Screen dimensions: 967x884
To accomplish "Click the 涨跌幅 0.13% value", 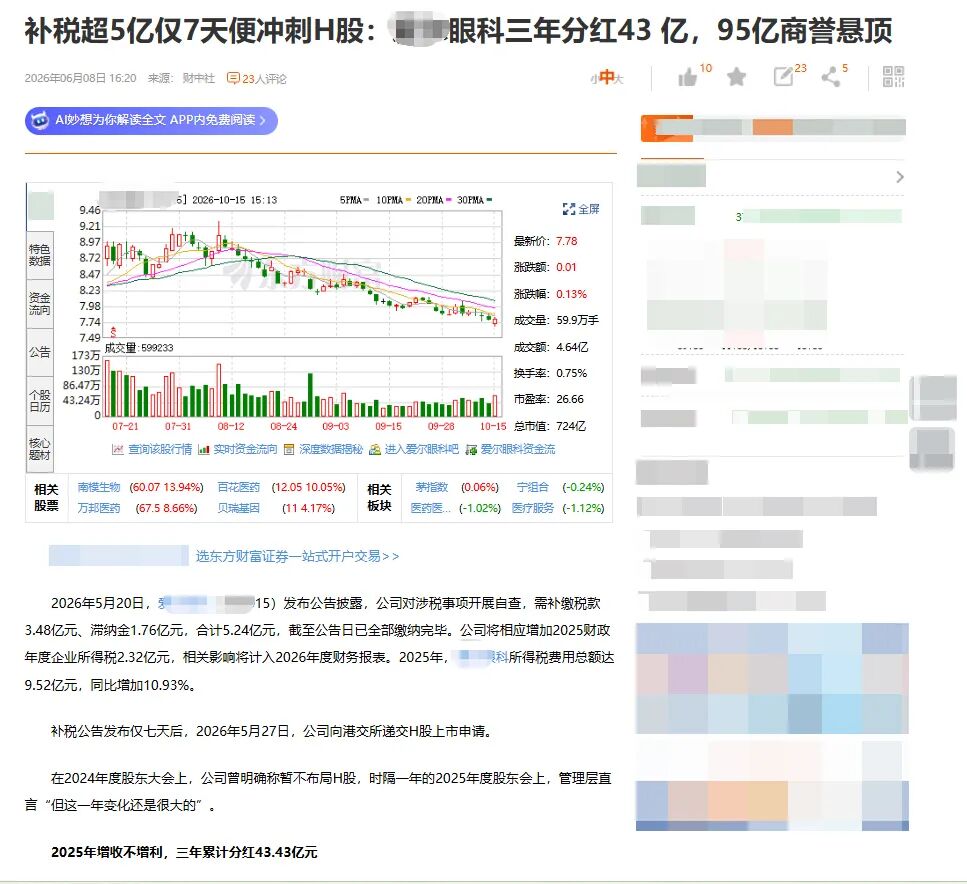I will [572, 294].
